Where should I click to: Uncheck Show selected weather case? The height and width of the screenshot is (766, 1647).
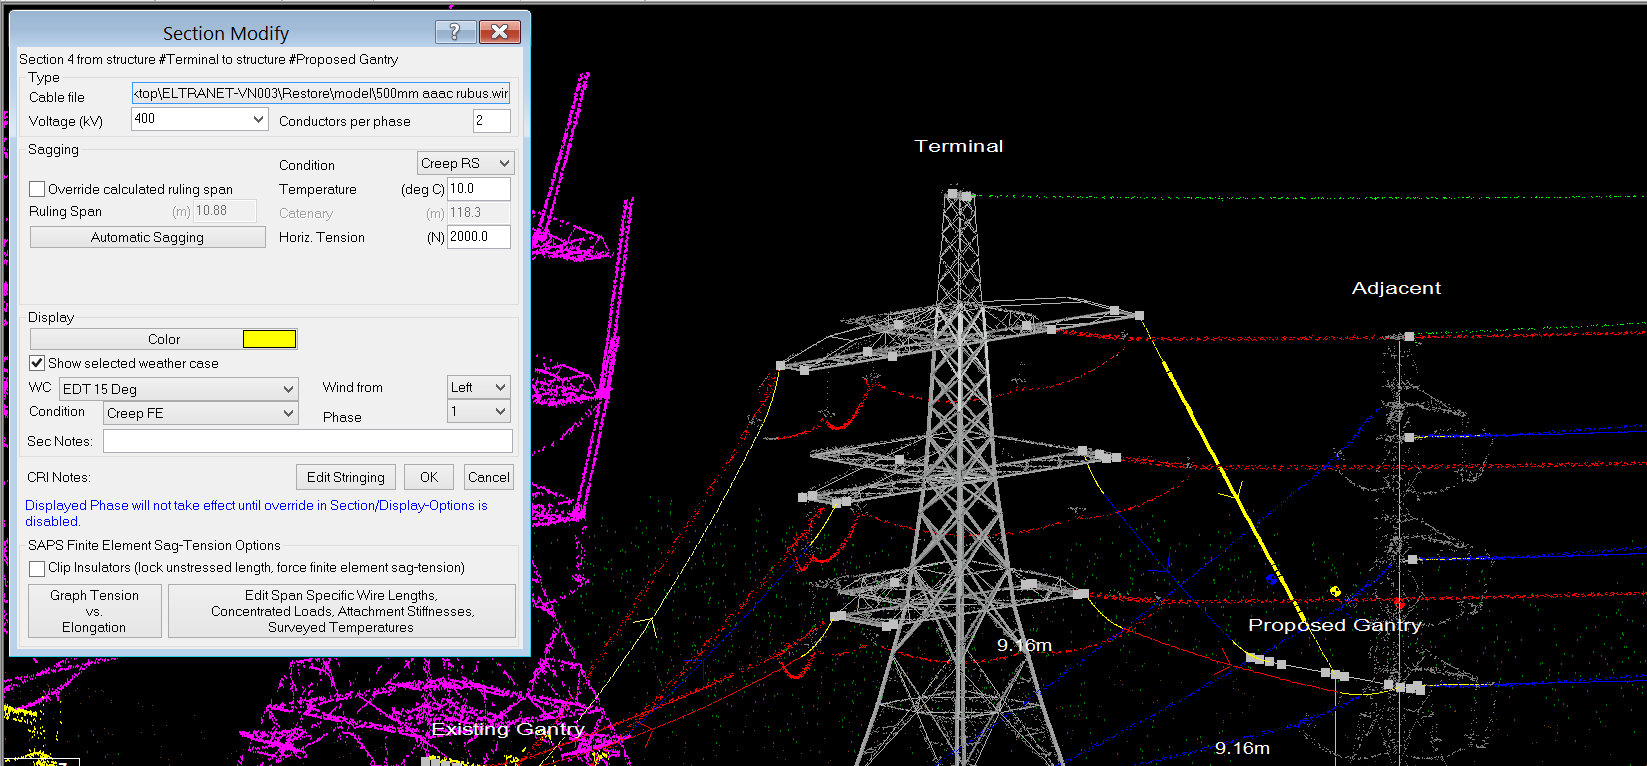tap(37, 363)
